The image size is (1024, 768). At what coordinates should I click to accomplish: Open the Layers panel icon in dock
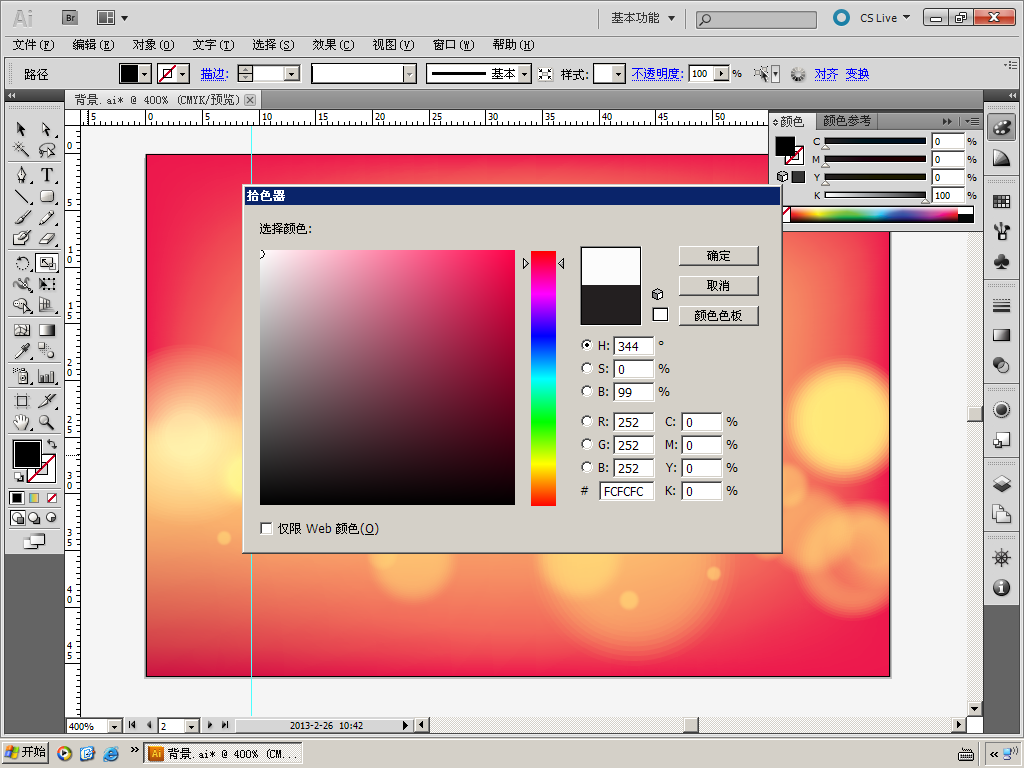pyautogui.click(x=1001, y=484)
